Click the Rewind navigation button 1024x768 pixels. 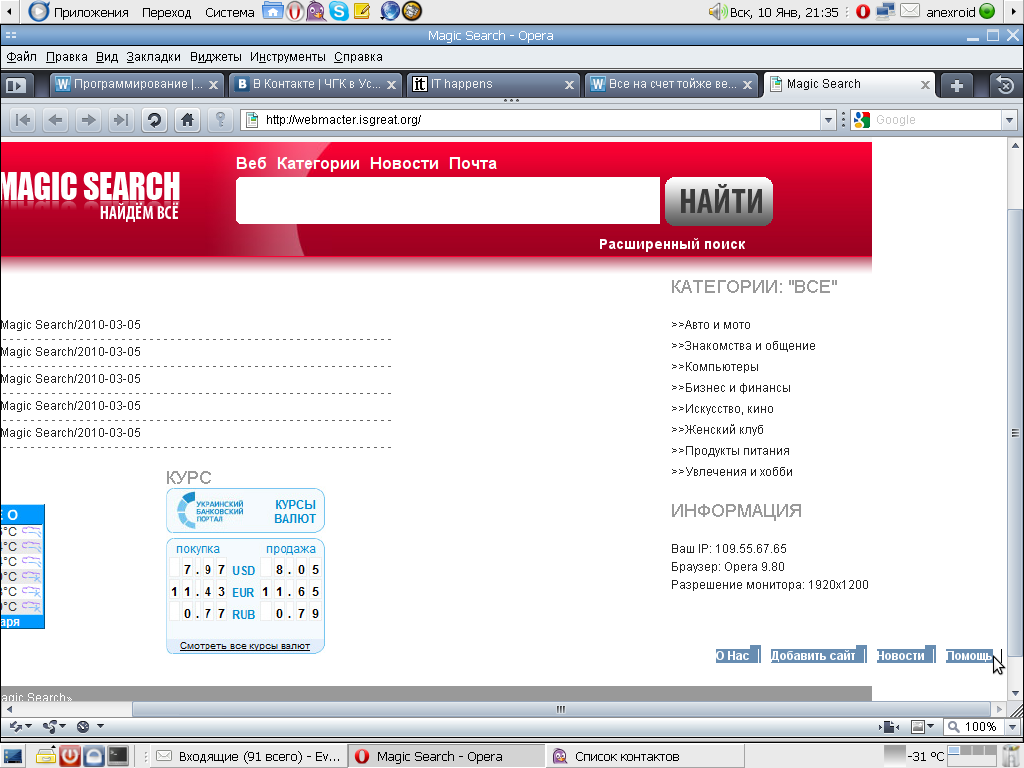click(x=22, y=120)
